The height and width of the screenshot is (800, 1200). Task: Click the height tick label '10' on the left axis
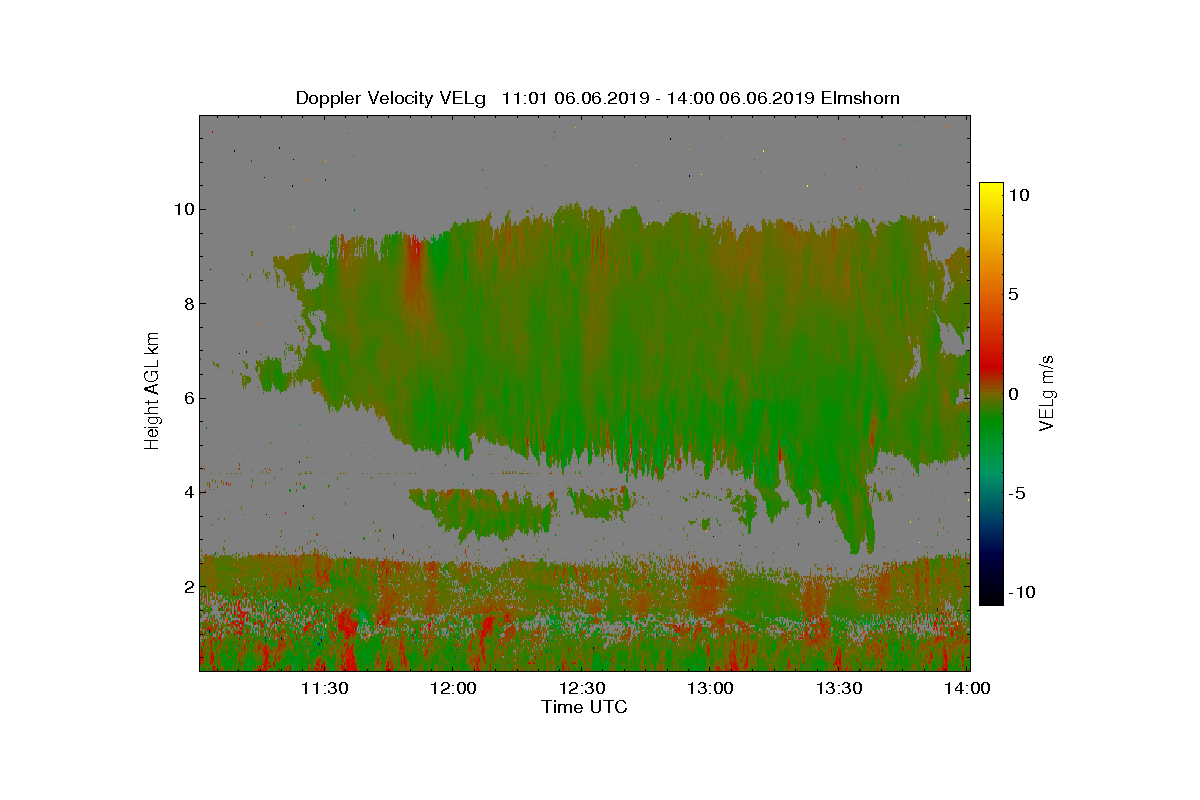pos(182,209)
